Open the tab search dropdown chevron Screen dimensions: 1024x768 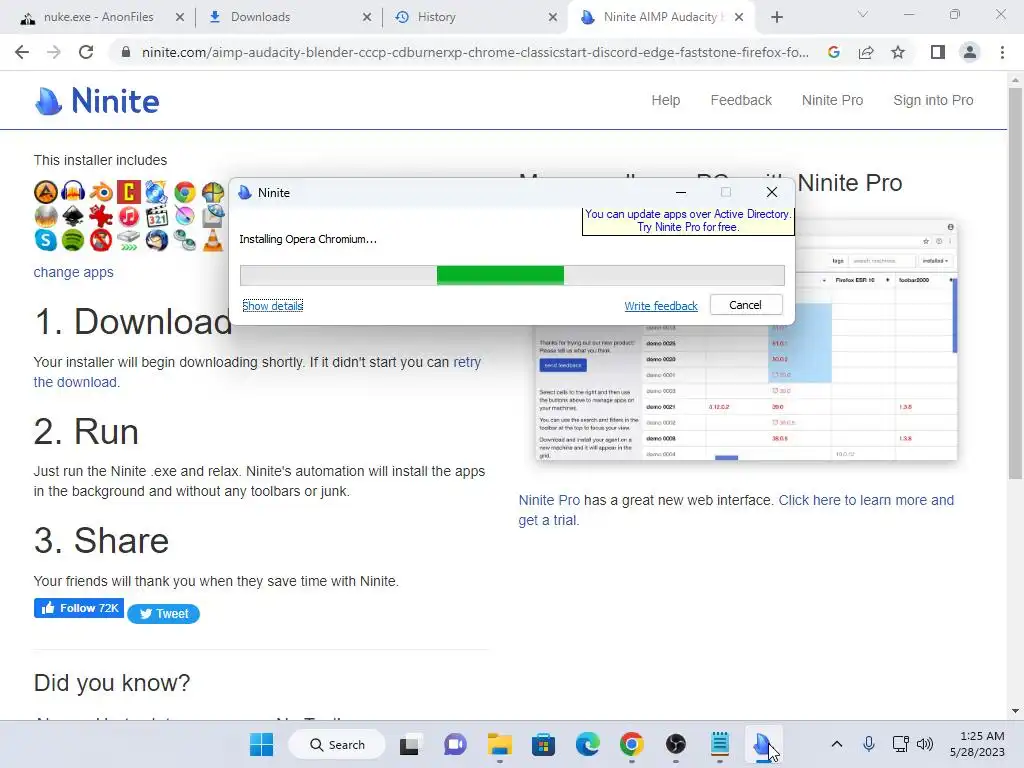[x=863, y=14]
